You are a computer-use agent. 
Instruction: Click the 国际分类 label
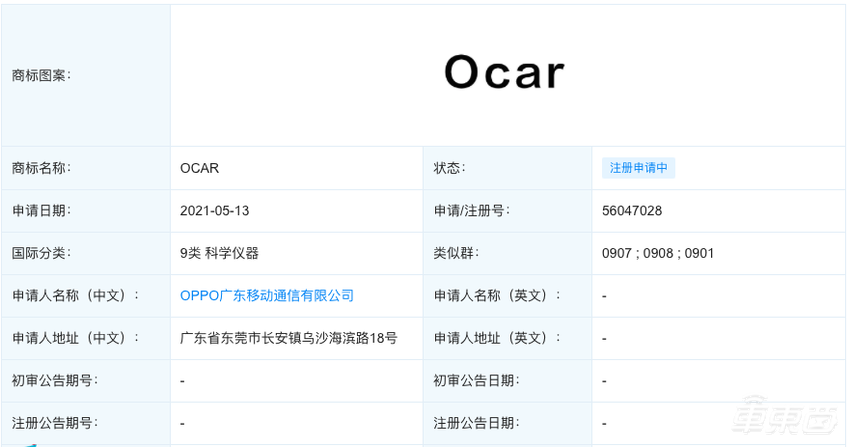[41, 253]
